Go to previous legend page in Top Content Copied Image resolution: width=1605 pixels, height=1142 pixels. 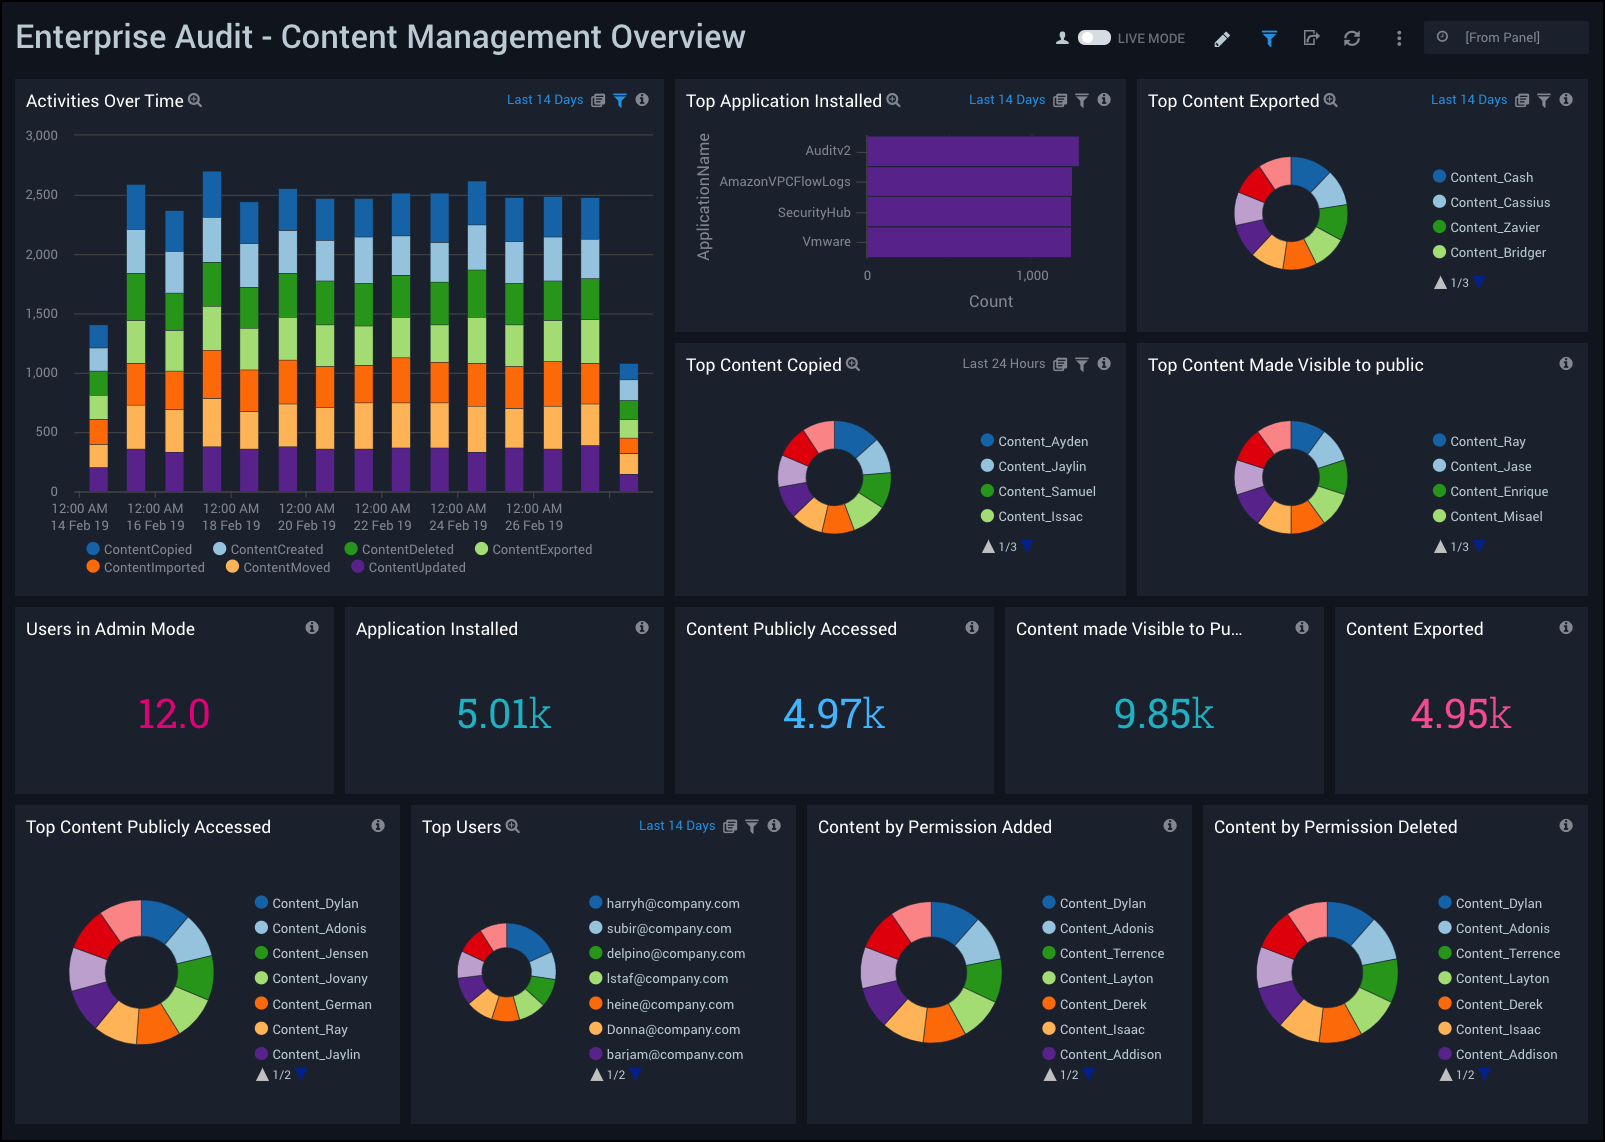(988, 546)
